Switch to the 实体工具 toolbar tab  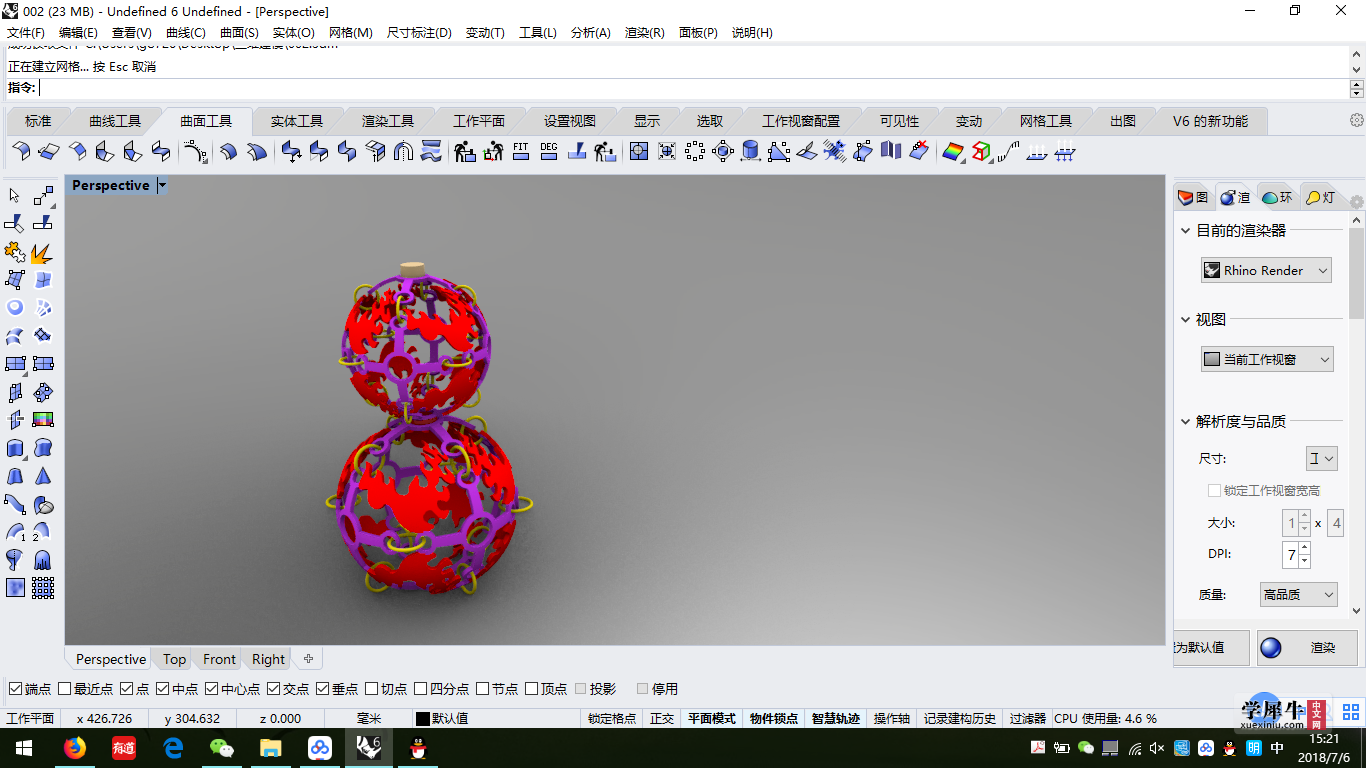point(297,121)
